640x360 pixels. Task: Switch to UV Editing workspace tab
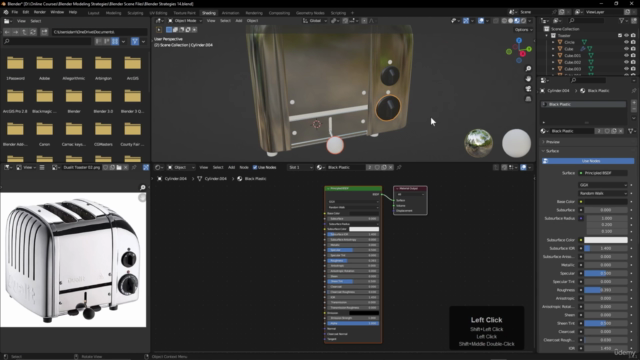coord(158,13)
